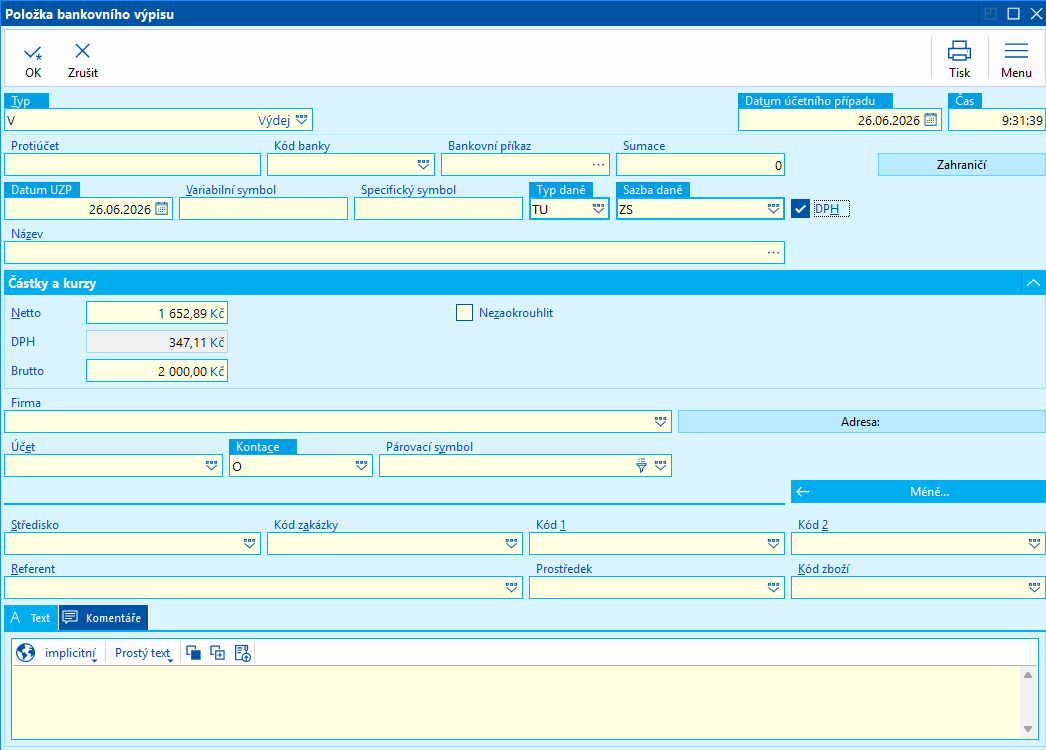
Task: Click the first copy text icon in the editor toolbar
Action: click(x=193, y=653)
